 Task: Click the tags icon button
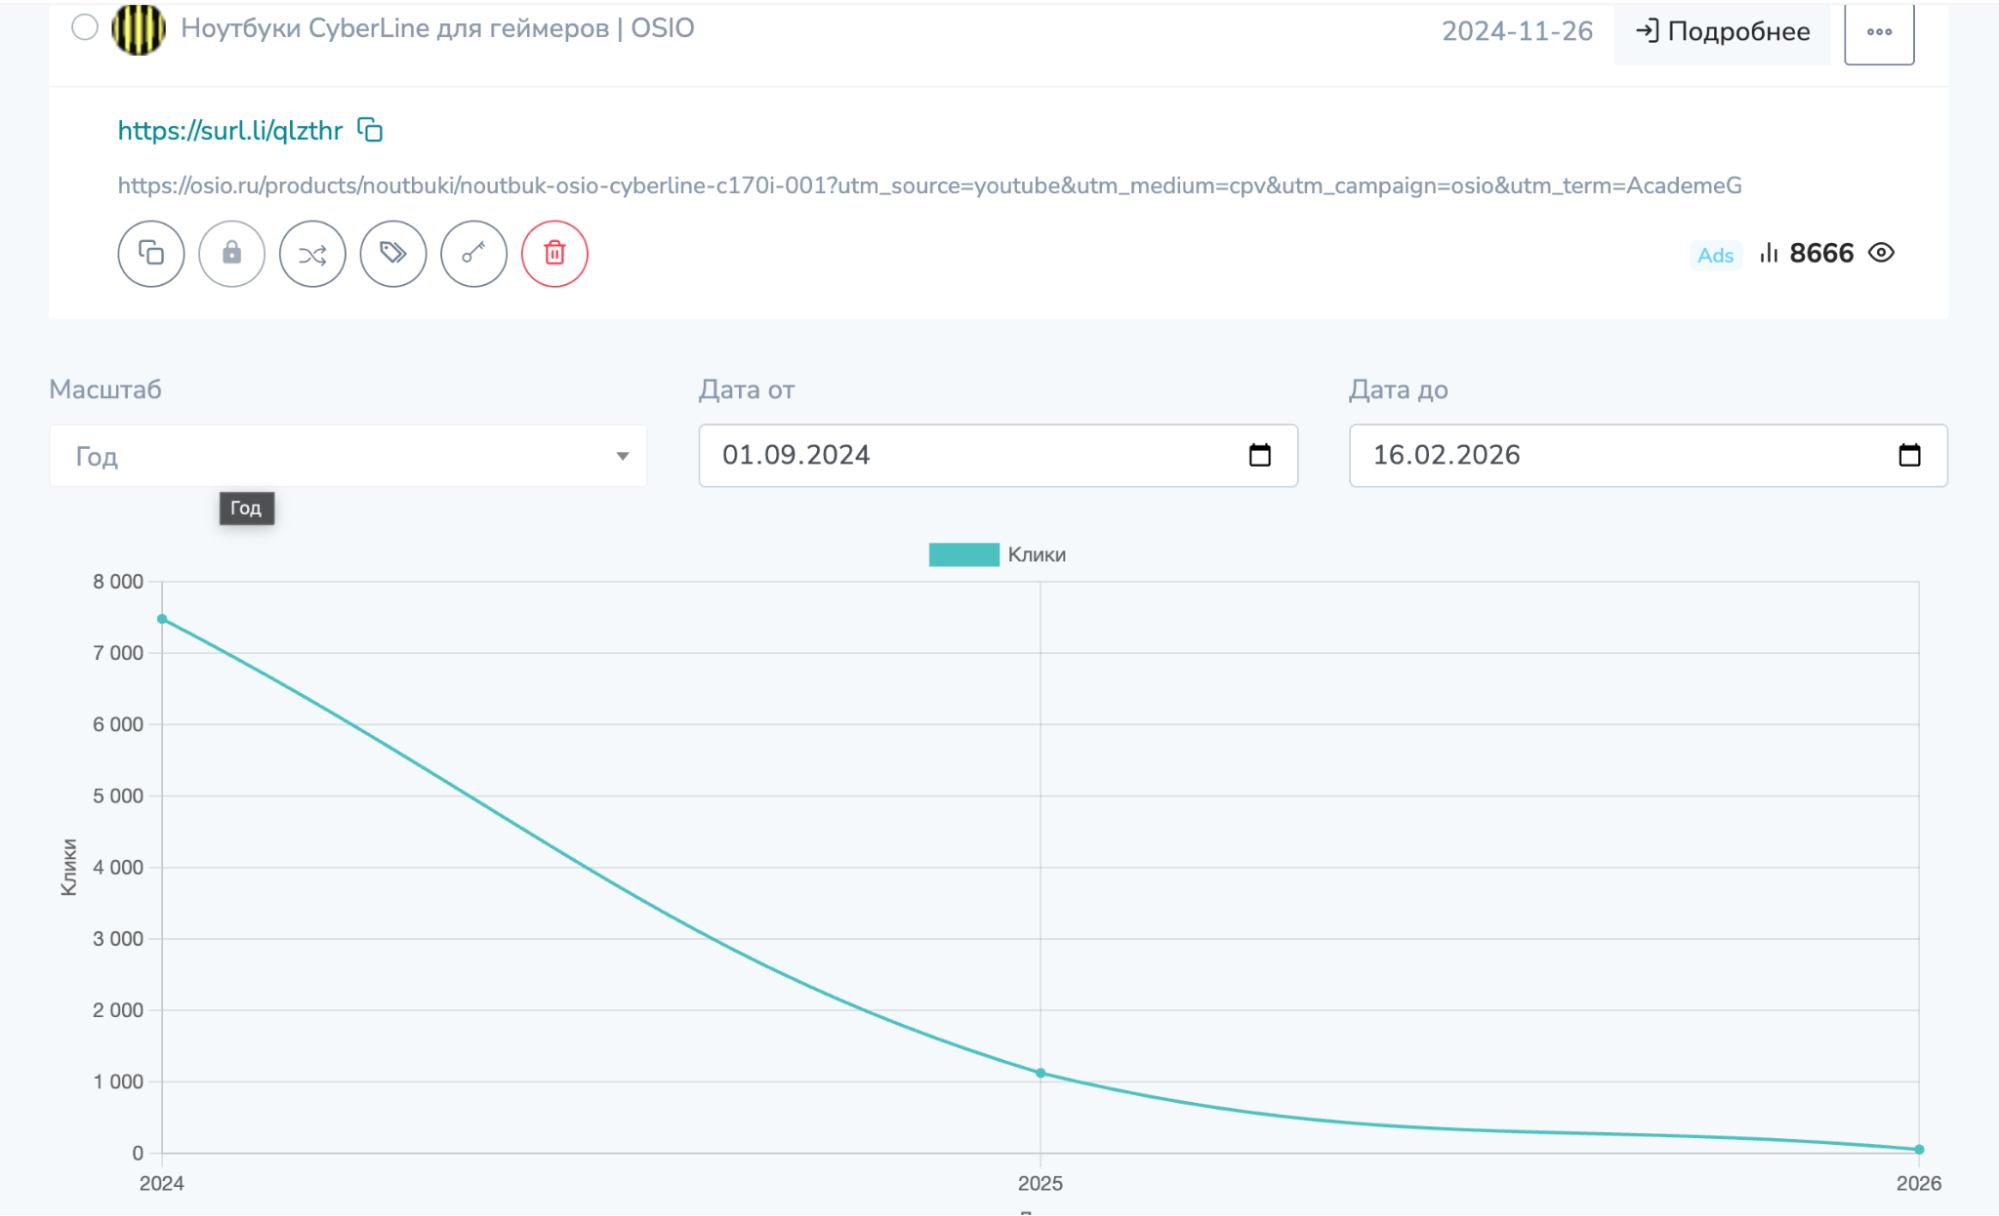(393, 253)
